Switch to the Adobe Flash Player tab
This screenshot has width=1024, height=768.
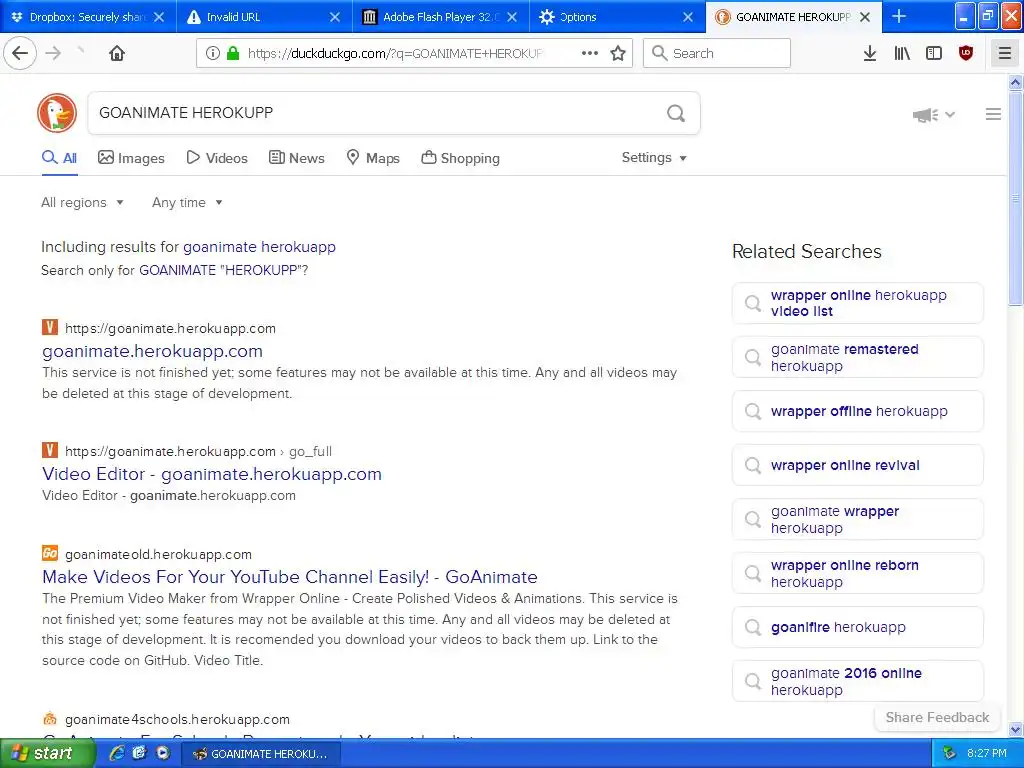pyautogui.click(x=431, y=17)
